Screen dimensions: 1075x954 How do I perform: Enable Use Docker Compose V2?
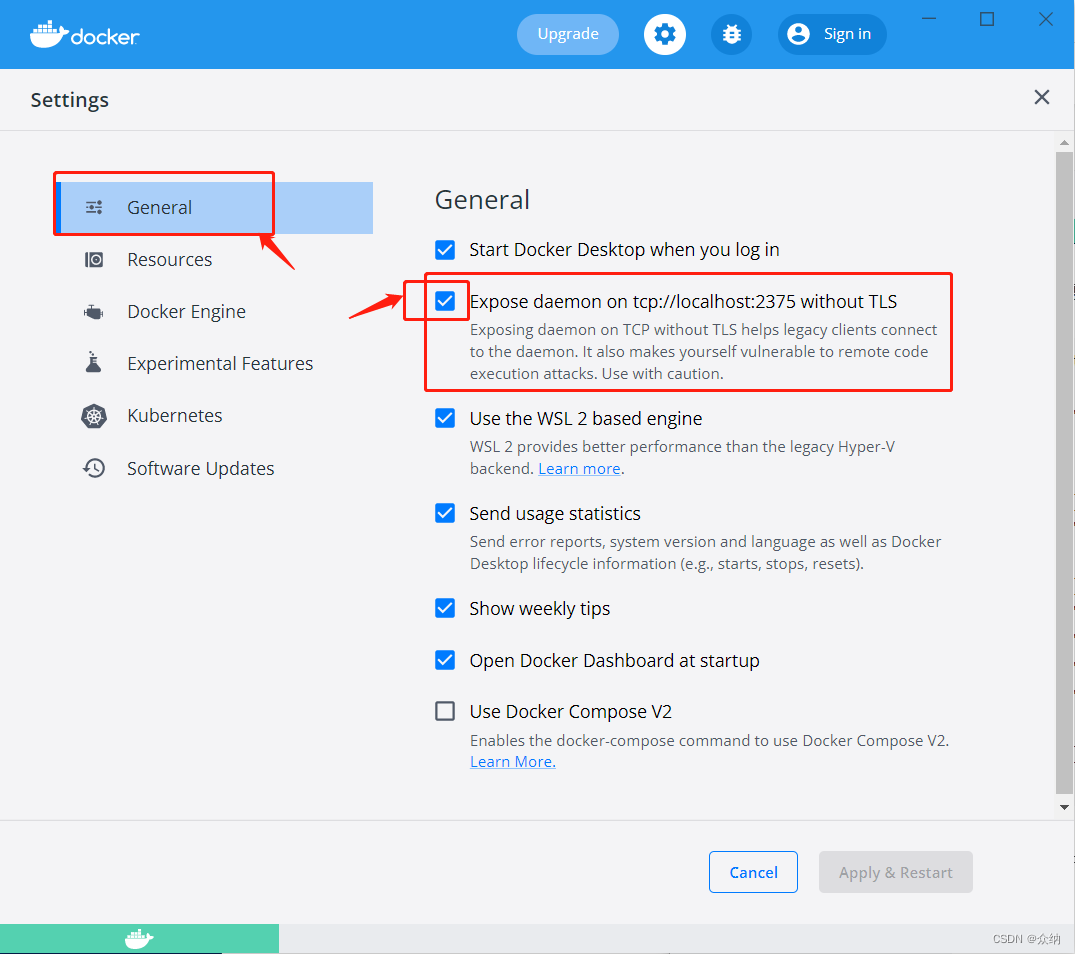[x=444, y=711]
